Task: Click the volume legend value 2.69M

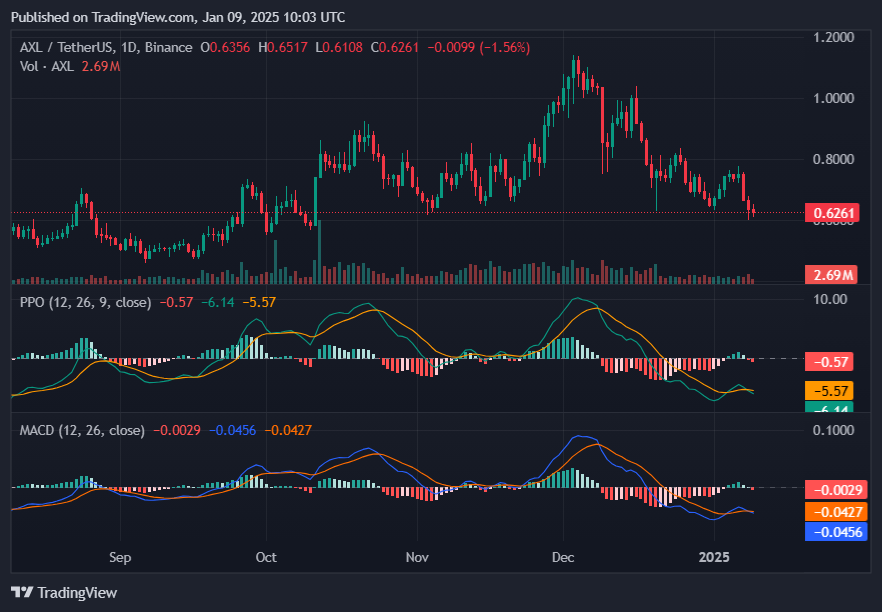Action: tap(101, 66)
